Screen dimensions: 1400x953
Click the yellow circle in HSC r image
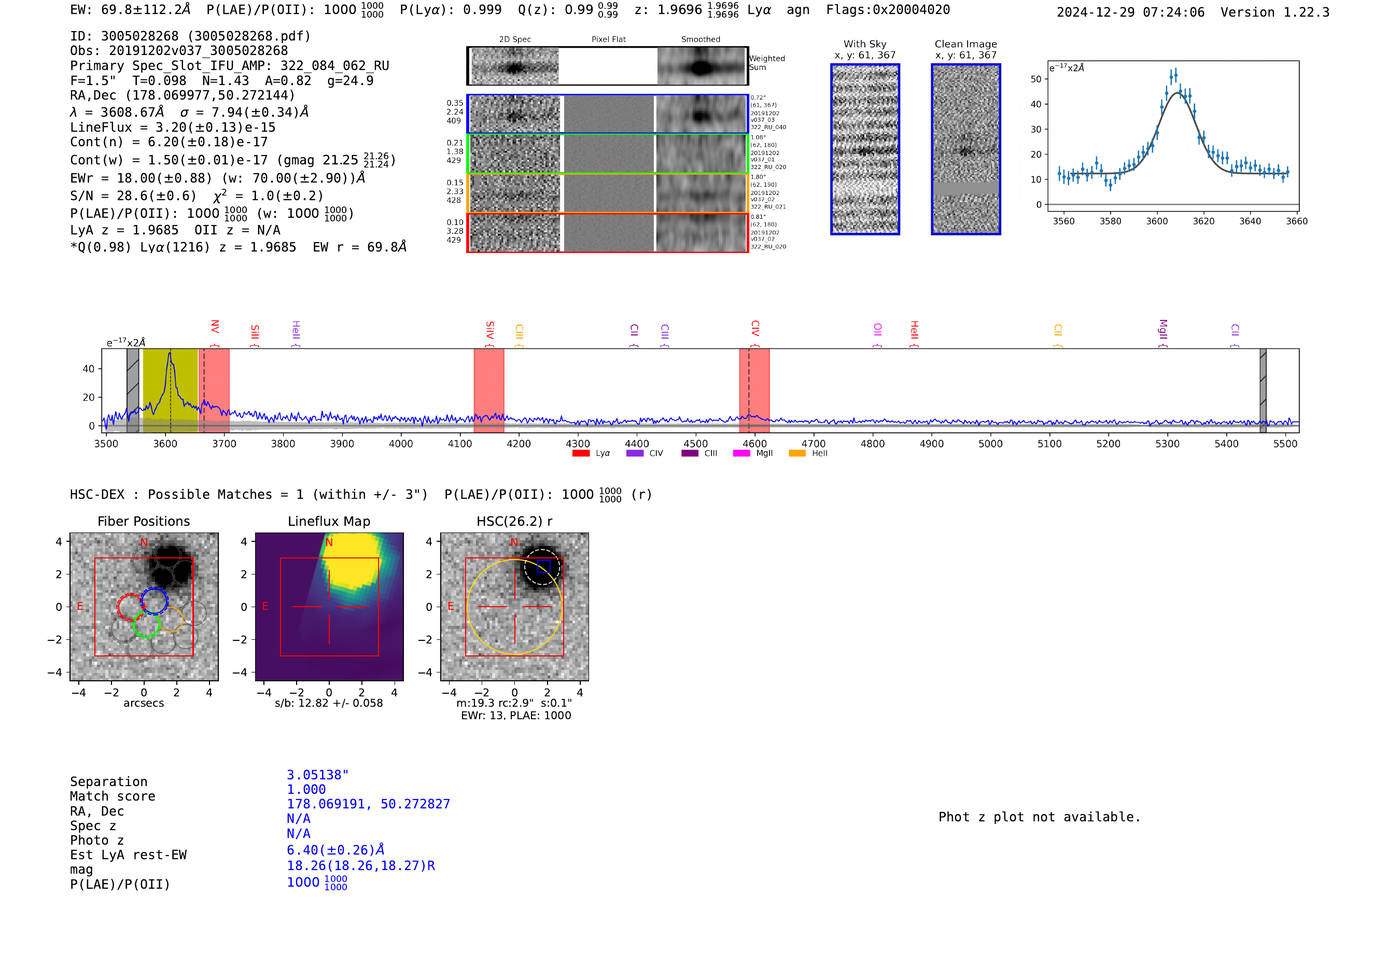click(x=514, y=607)
